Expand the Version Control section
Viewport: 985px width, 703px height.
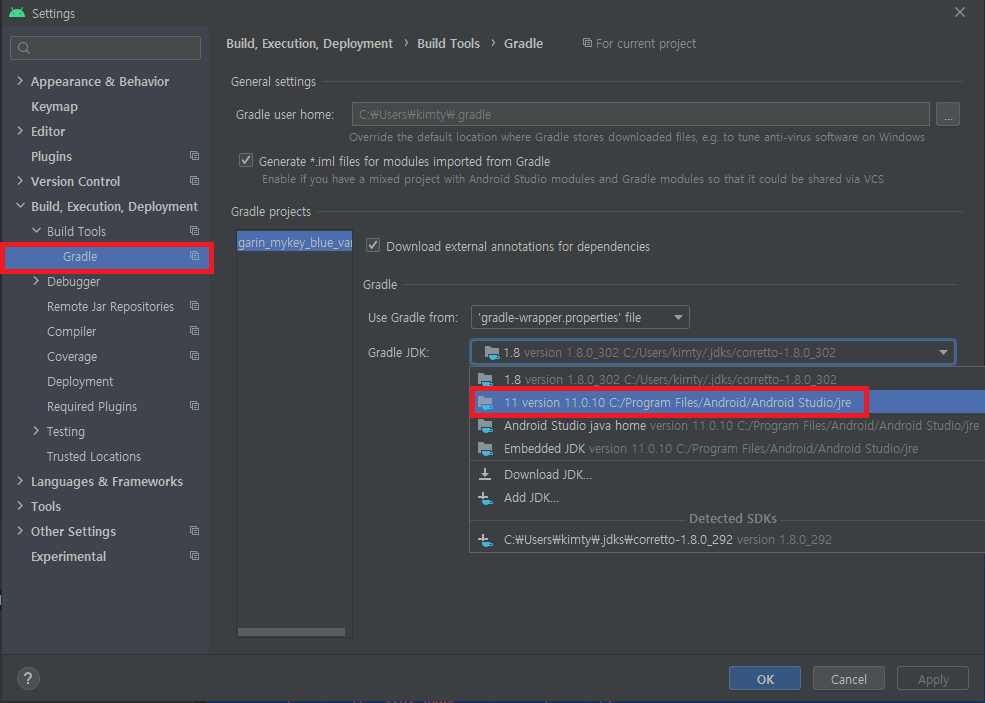coord(20,181)
